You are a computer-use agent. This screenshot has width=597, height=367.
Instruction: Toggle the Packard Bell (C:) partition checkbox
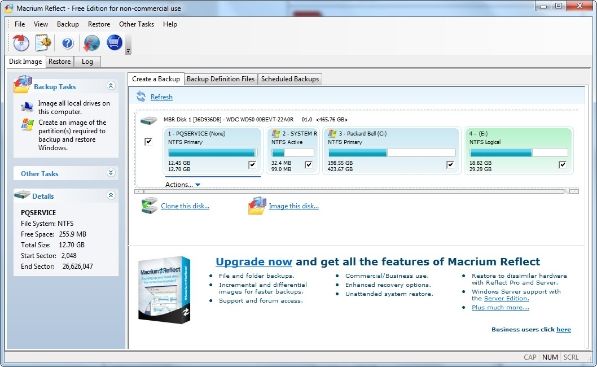[x=450, y=164]
